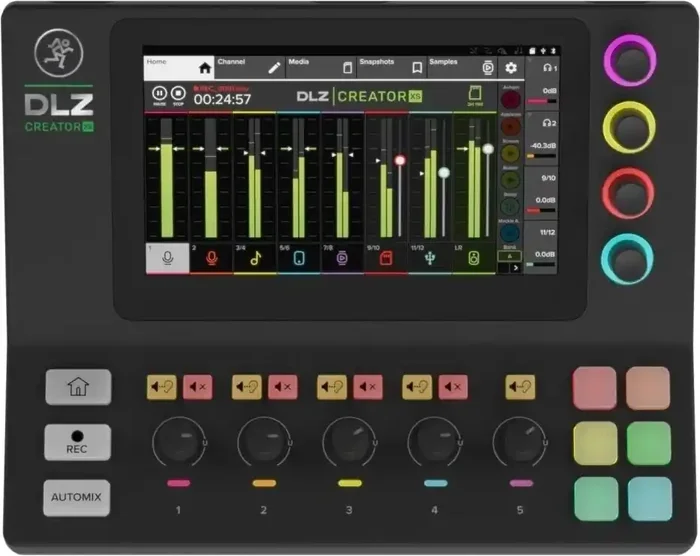700x556 pixels.
Task: Trigger the top maroon sample pad on screen
Action: (x=510, y=100)
